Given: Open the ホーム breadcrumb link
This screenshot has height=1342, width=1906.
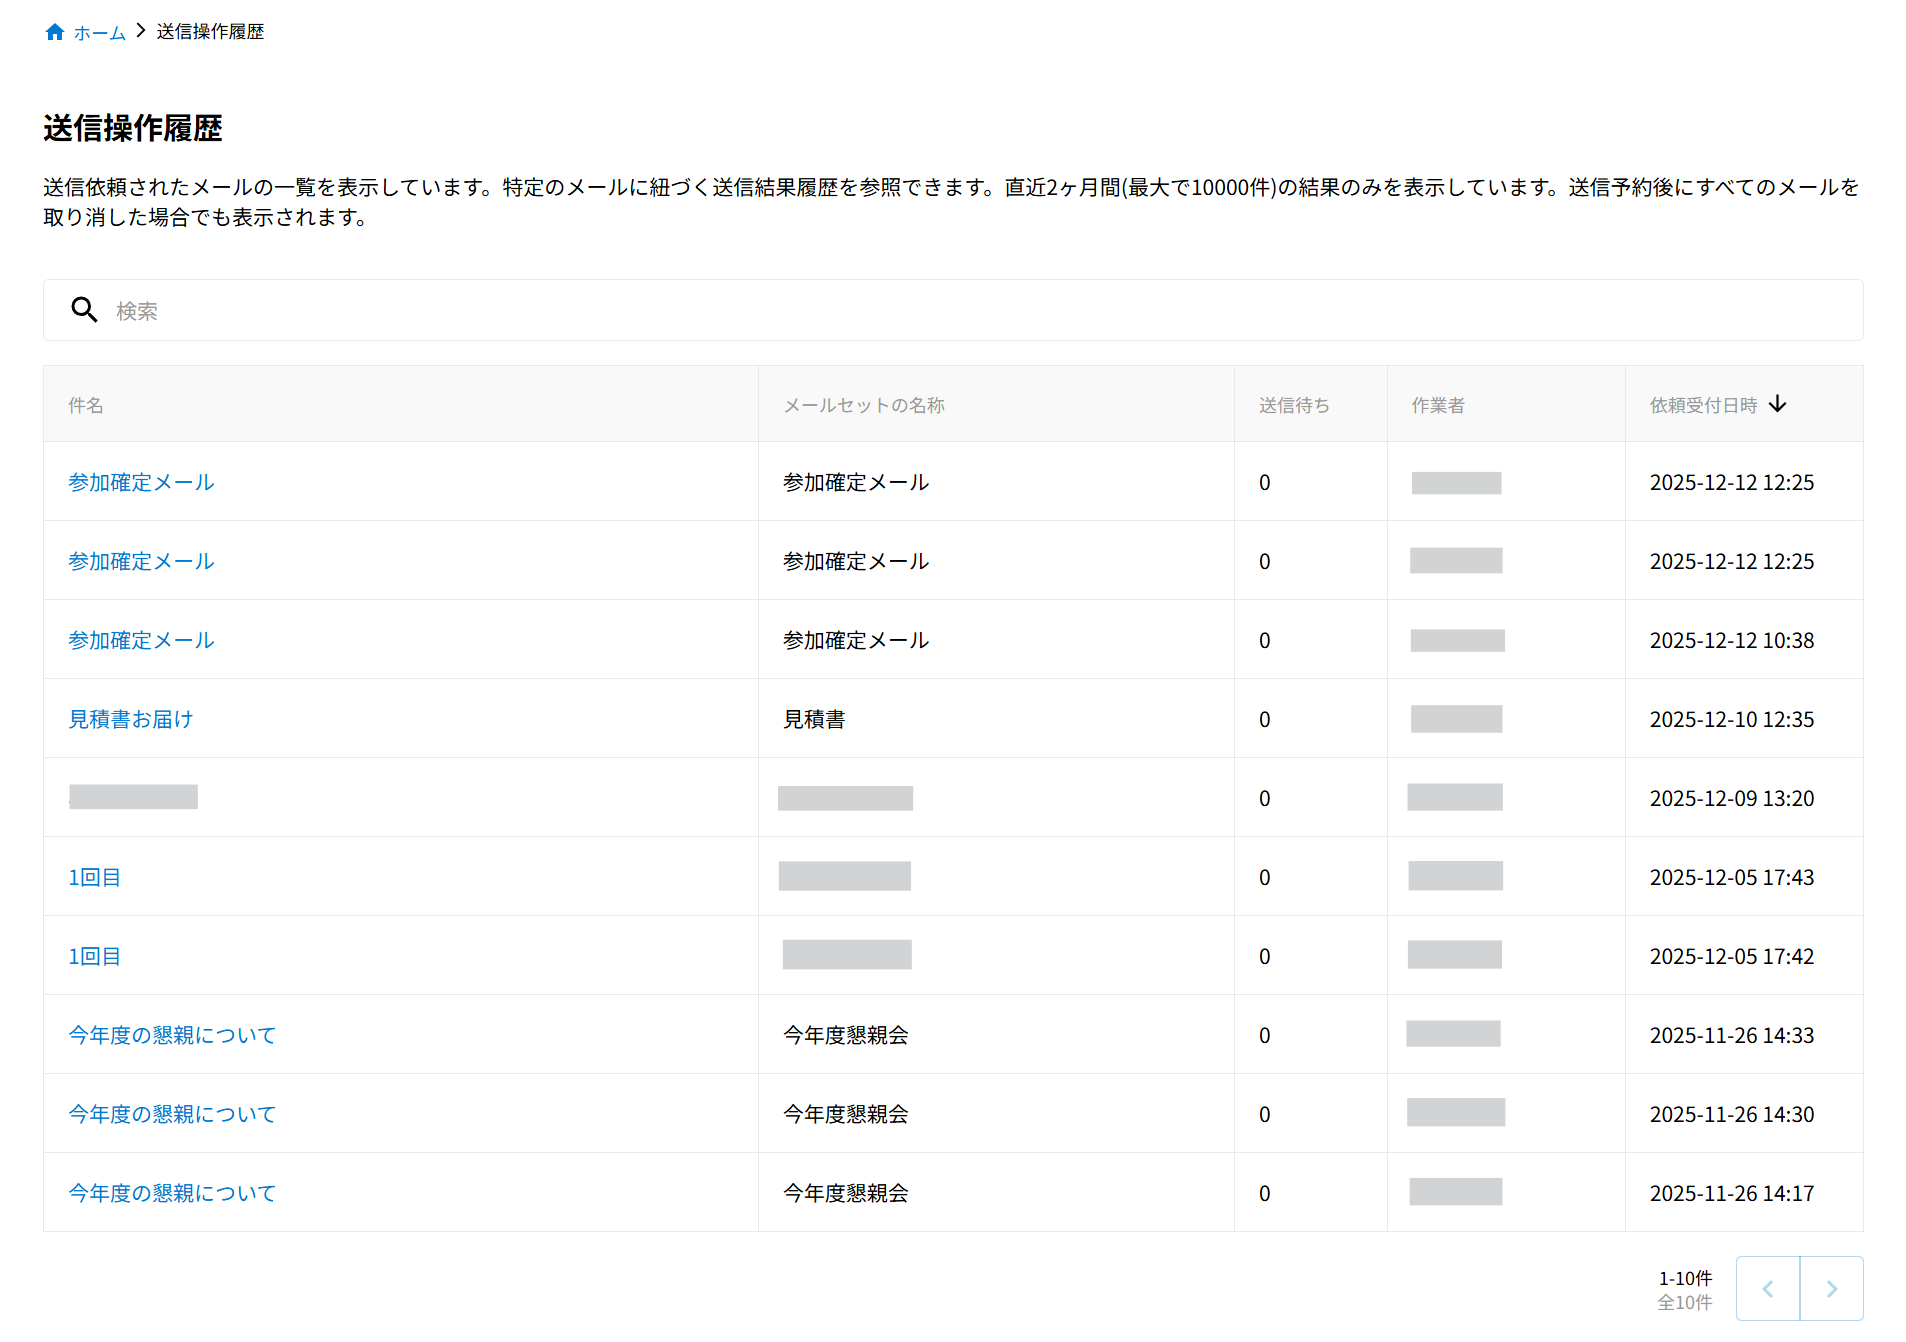Looking at the screenshot, I should click(x=99, y=33).
